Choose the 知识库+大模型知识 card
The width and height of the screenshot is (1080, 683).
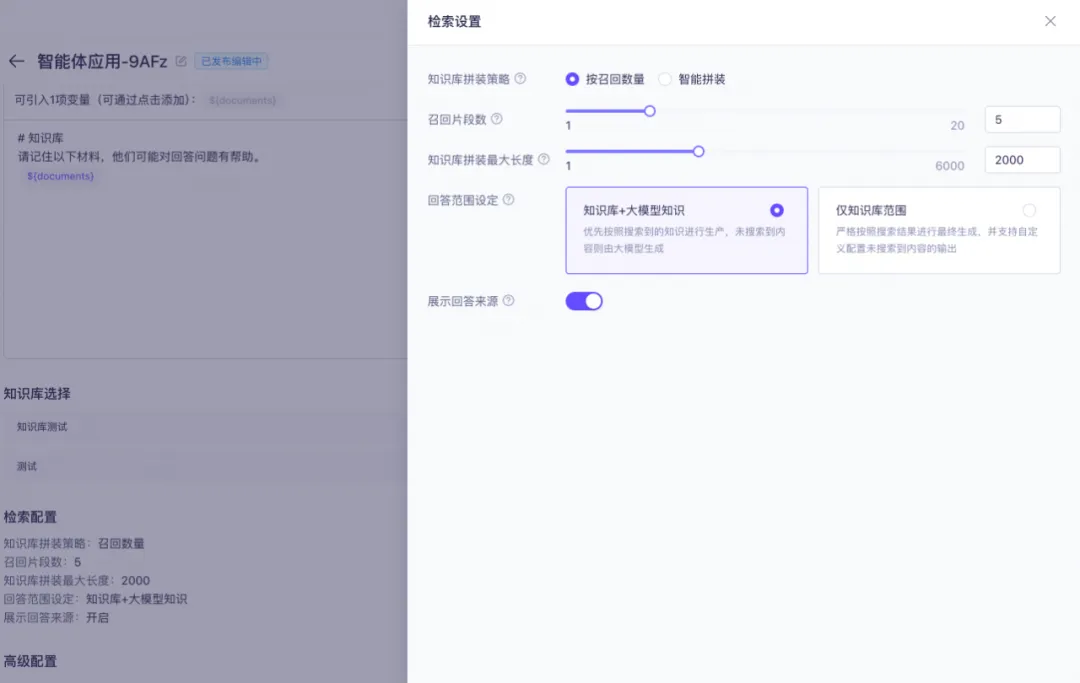(x=686, y=230)
